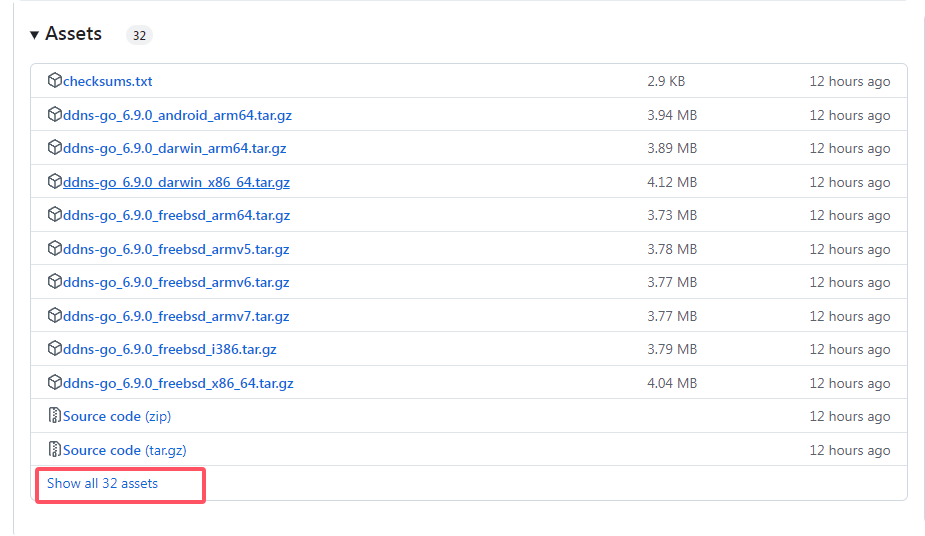Click package icon for freebsd_arm64 tarball
The image size is (925, 536).
(54, 214)
